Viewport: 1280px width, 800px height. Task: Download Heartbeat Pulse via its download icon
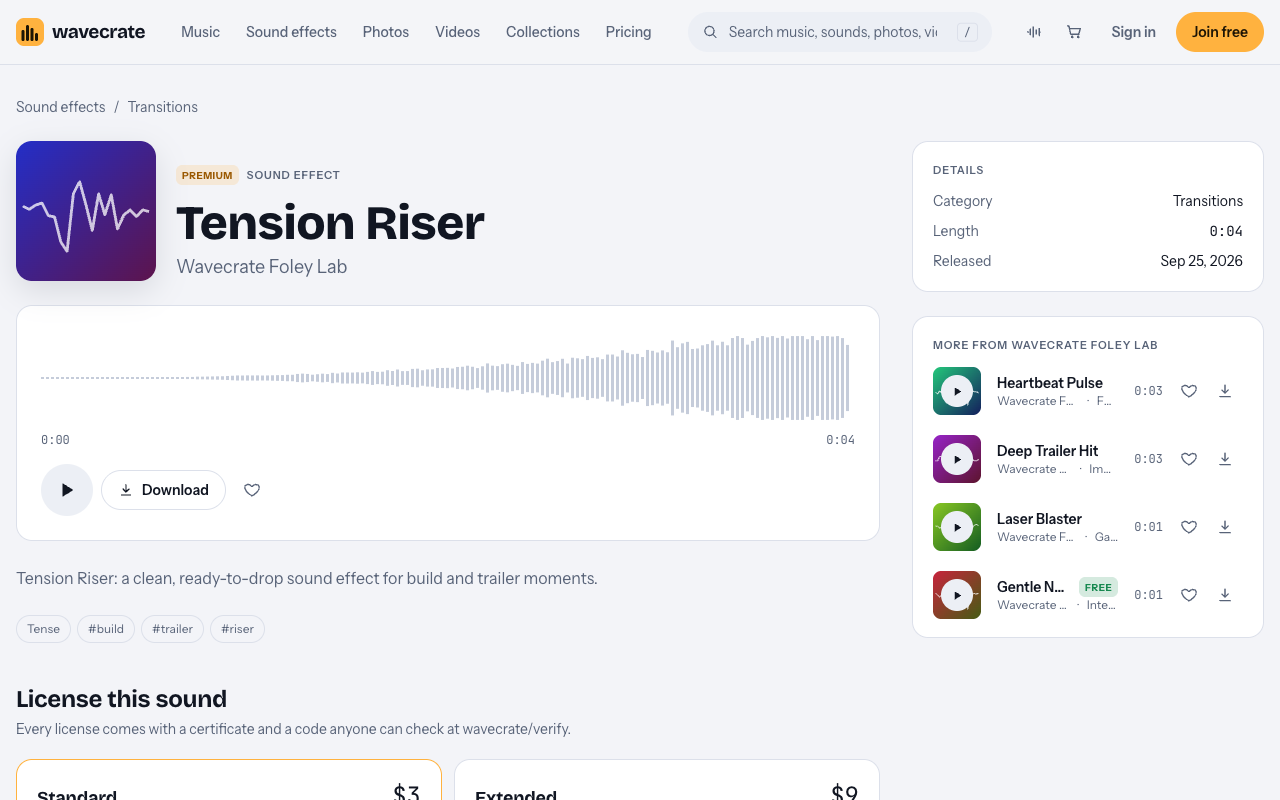coord(1225,391)
